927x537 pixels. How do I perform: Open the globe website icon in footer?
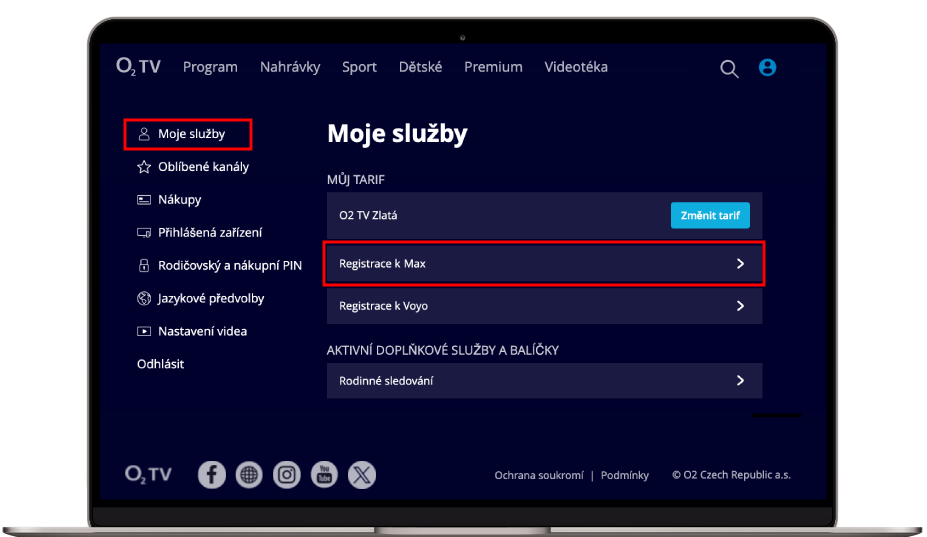point(249,475)
